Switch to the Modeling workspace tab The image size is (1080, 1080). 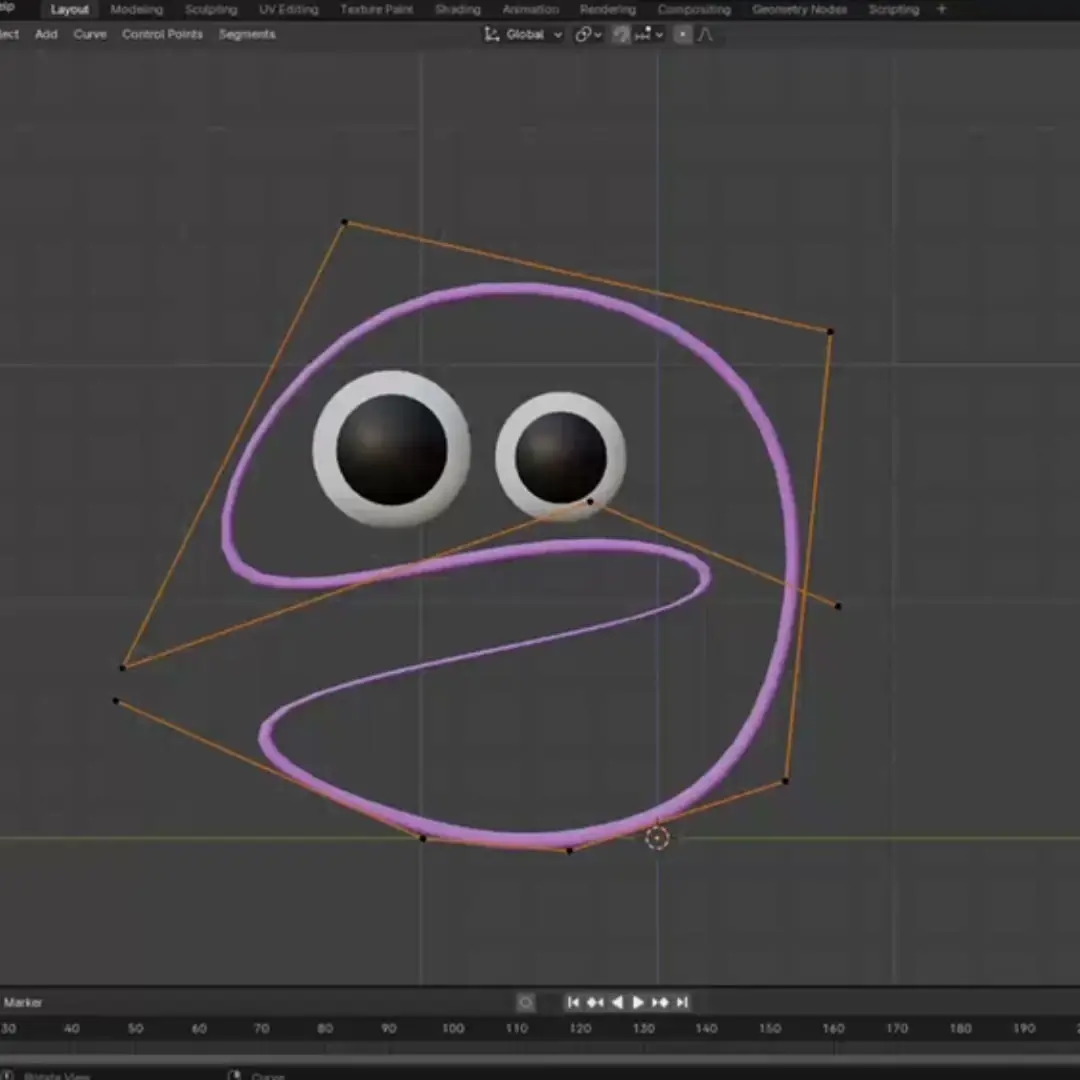pyautogui.click(x=136, y=9)
